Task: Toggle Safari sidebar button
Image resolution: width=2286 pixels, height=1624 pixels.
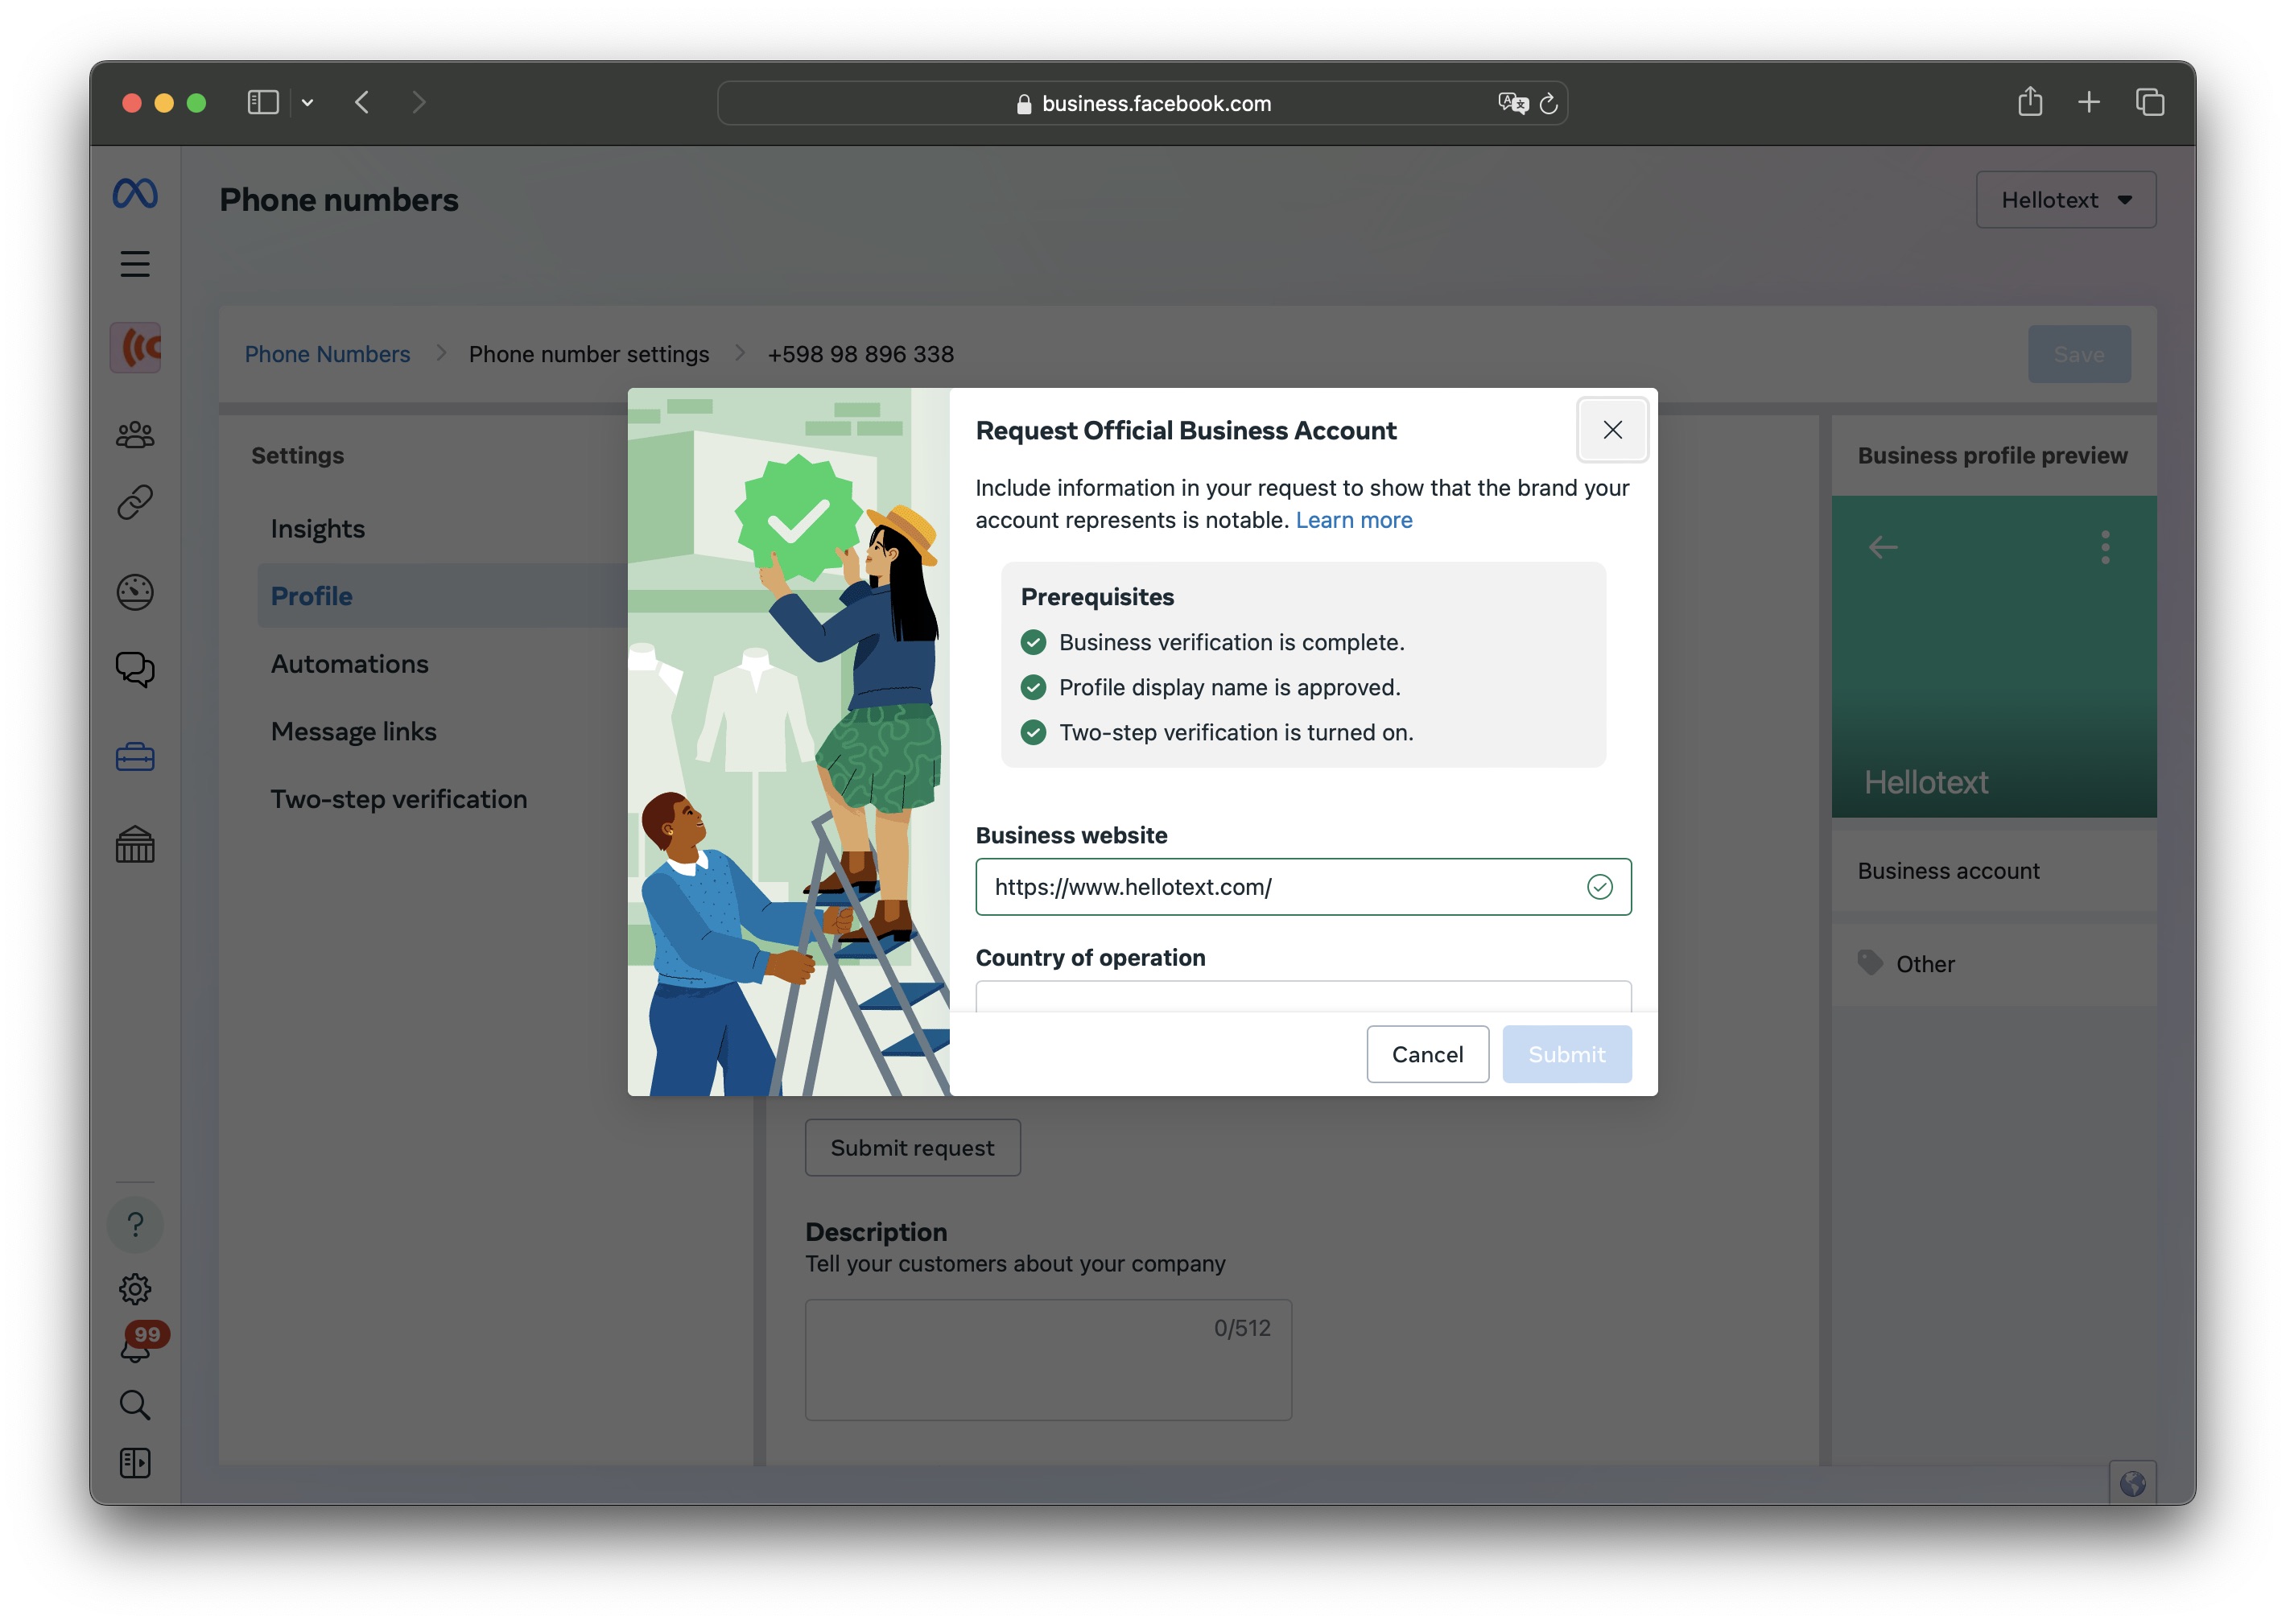Action: pos(263,102)
